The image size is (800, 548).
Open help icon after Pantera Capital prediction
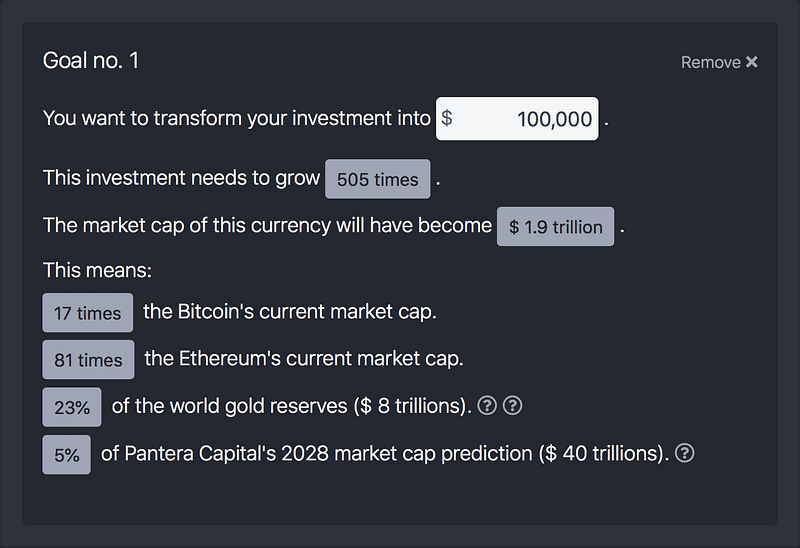684,453
